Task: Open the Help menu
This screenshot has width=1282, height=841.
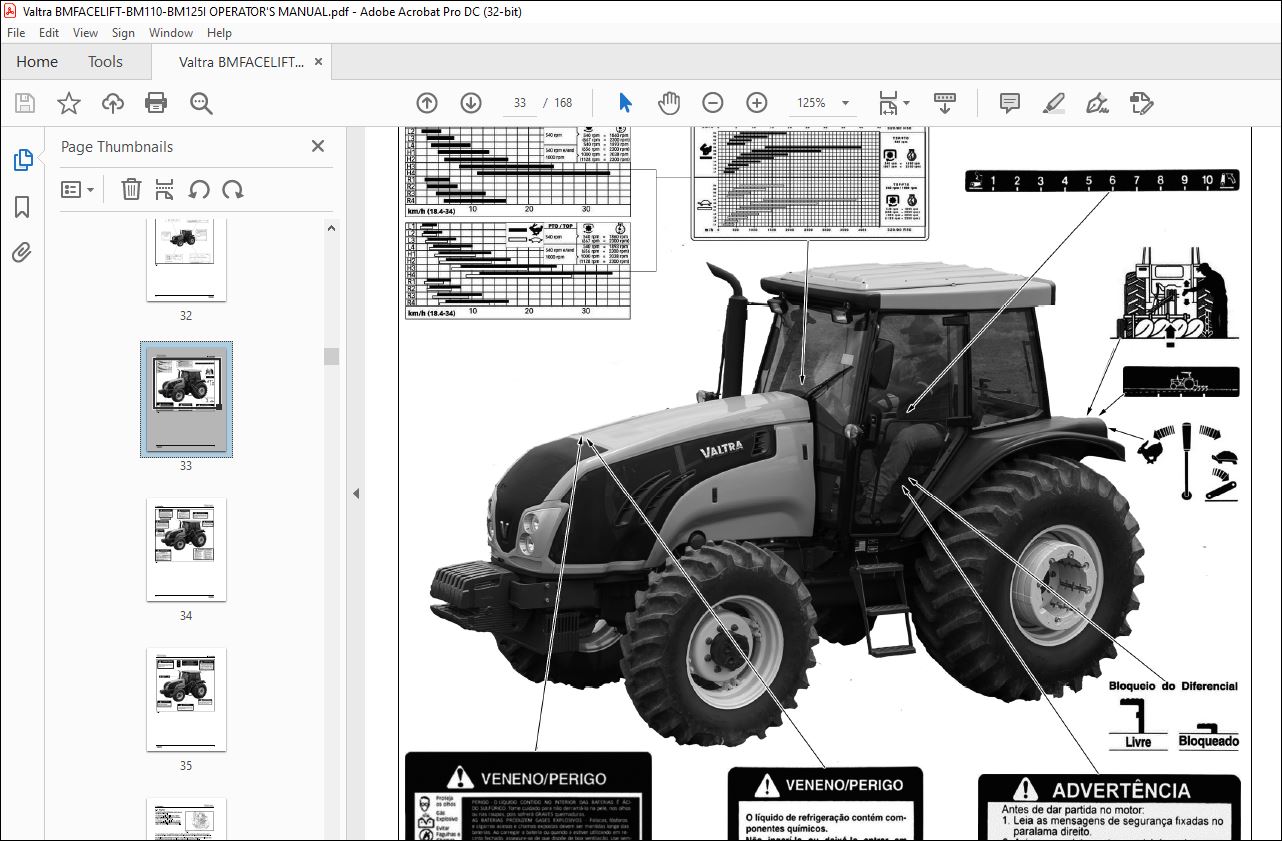Action: [219, 33]
